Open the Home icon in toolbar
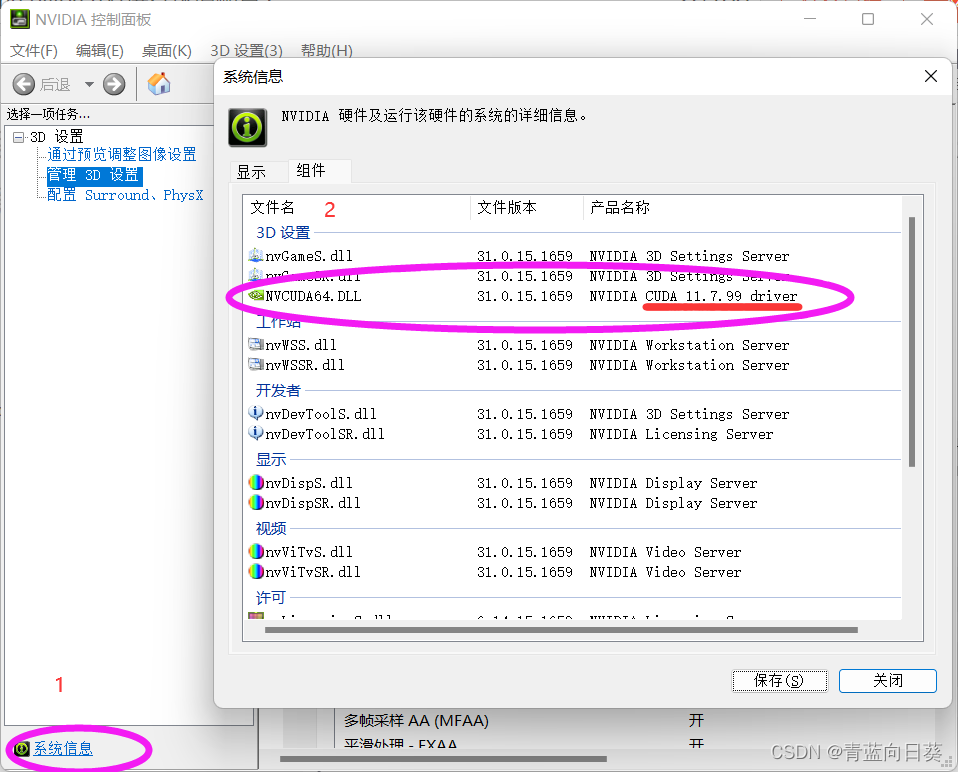958x772 pixels. pos(159,84)
